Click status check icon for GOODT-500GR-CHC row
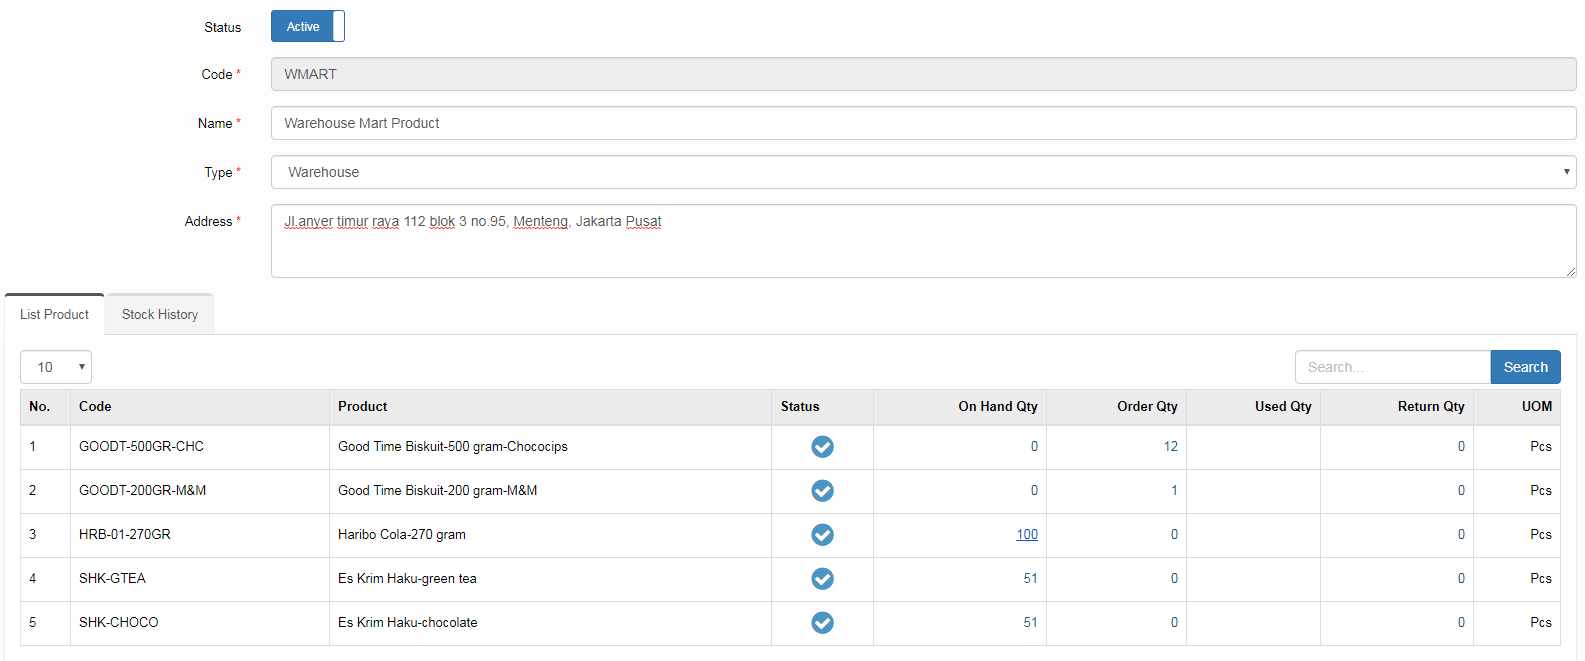The width and height of the screenshot is (1585, 661). [x=822, y=447]
